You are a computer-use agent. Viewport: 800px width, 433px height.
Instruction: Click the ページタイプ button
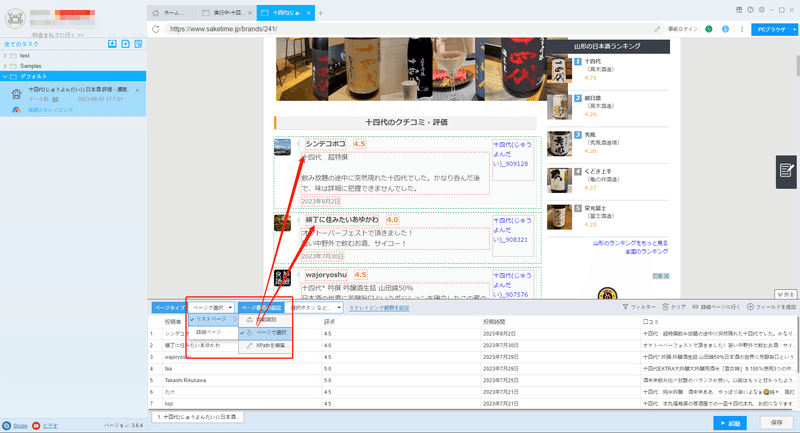click(169, 308)
